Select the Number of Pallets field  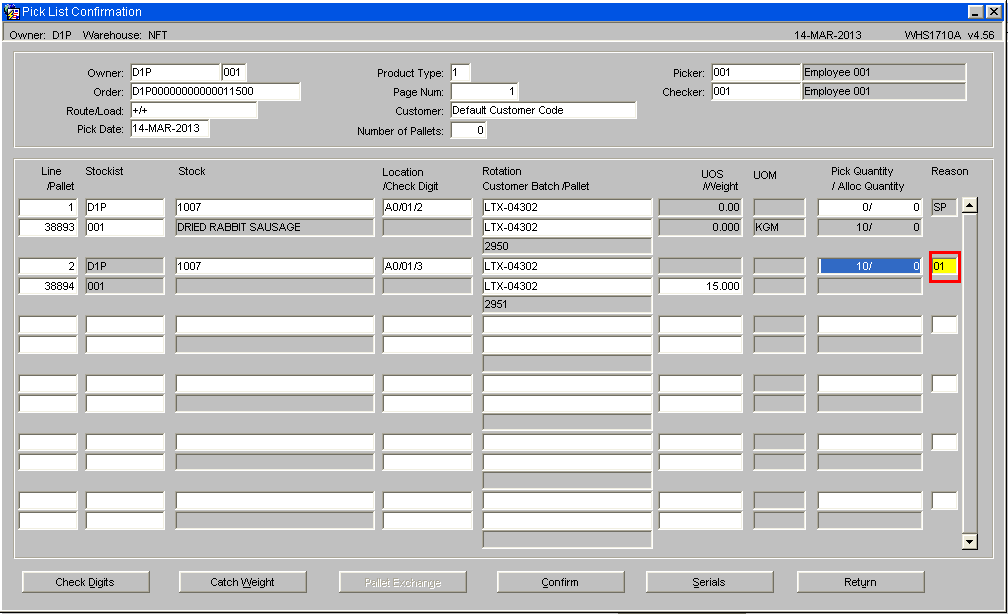[469, 131]
